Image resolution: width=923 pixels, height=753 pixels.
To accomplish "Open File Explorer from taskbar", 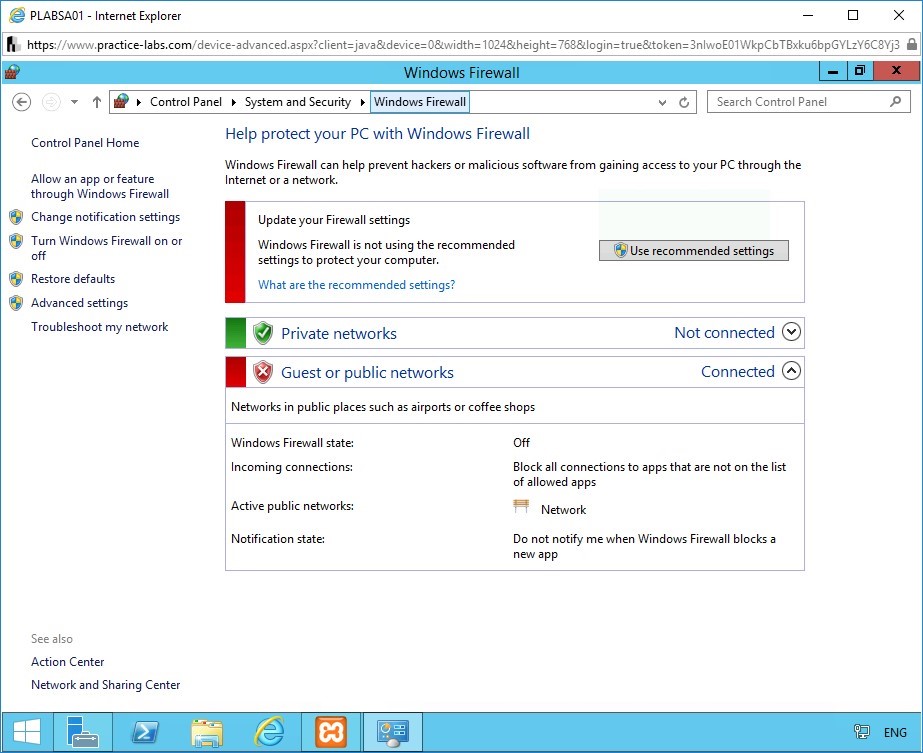I will pos(207,732).
